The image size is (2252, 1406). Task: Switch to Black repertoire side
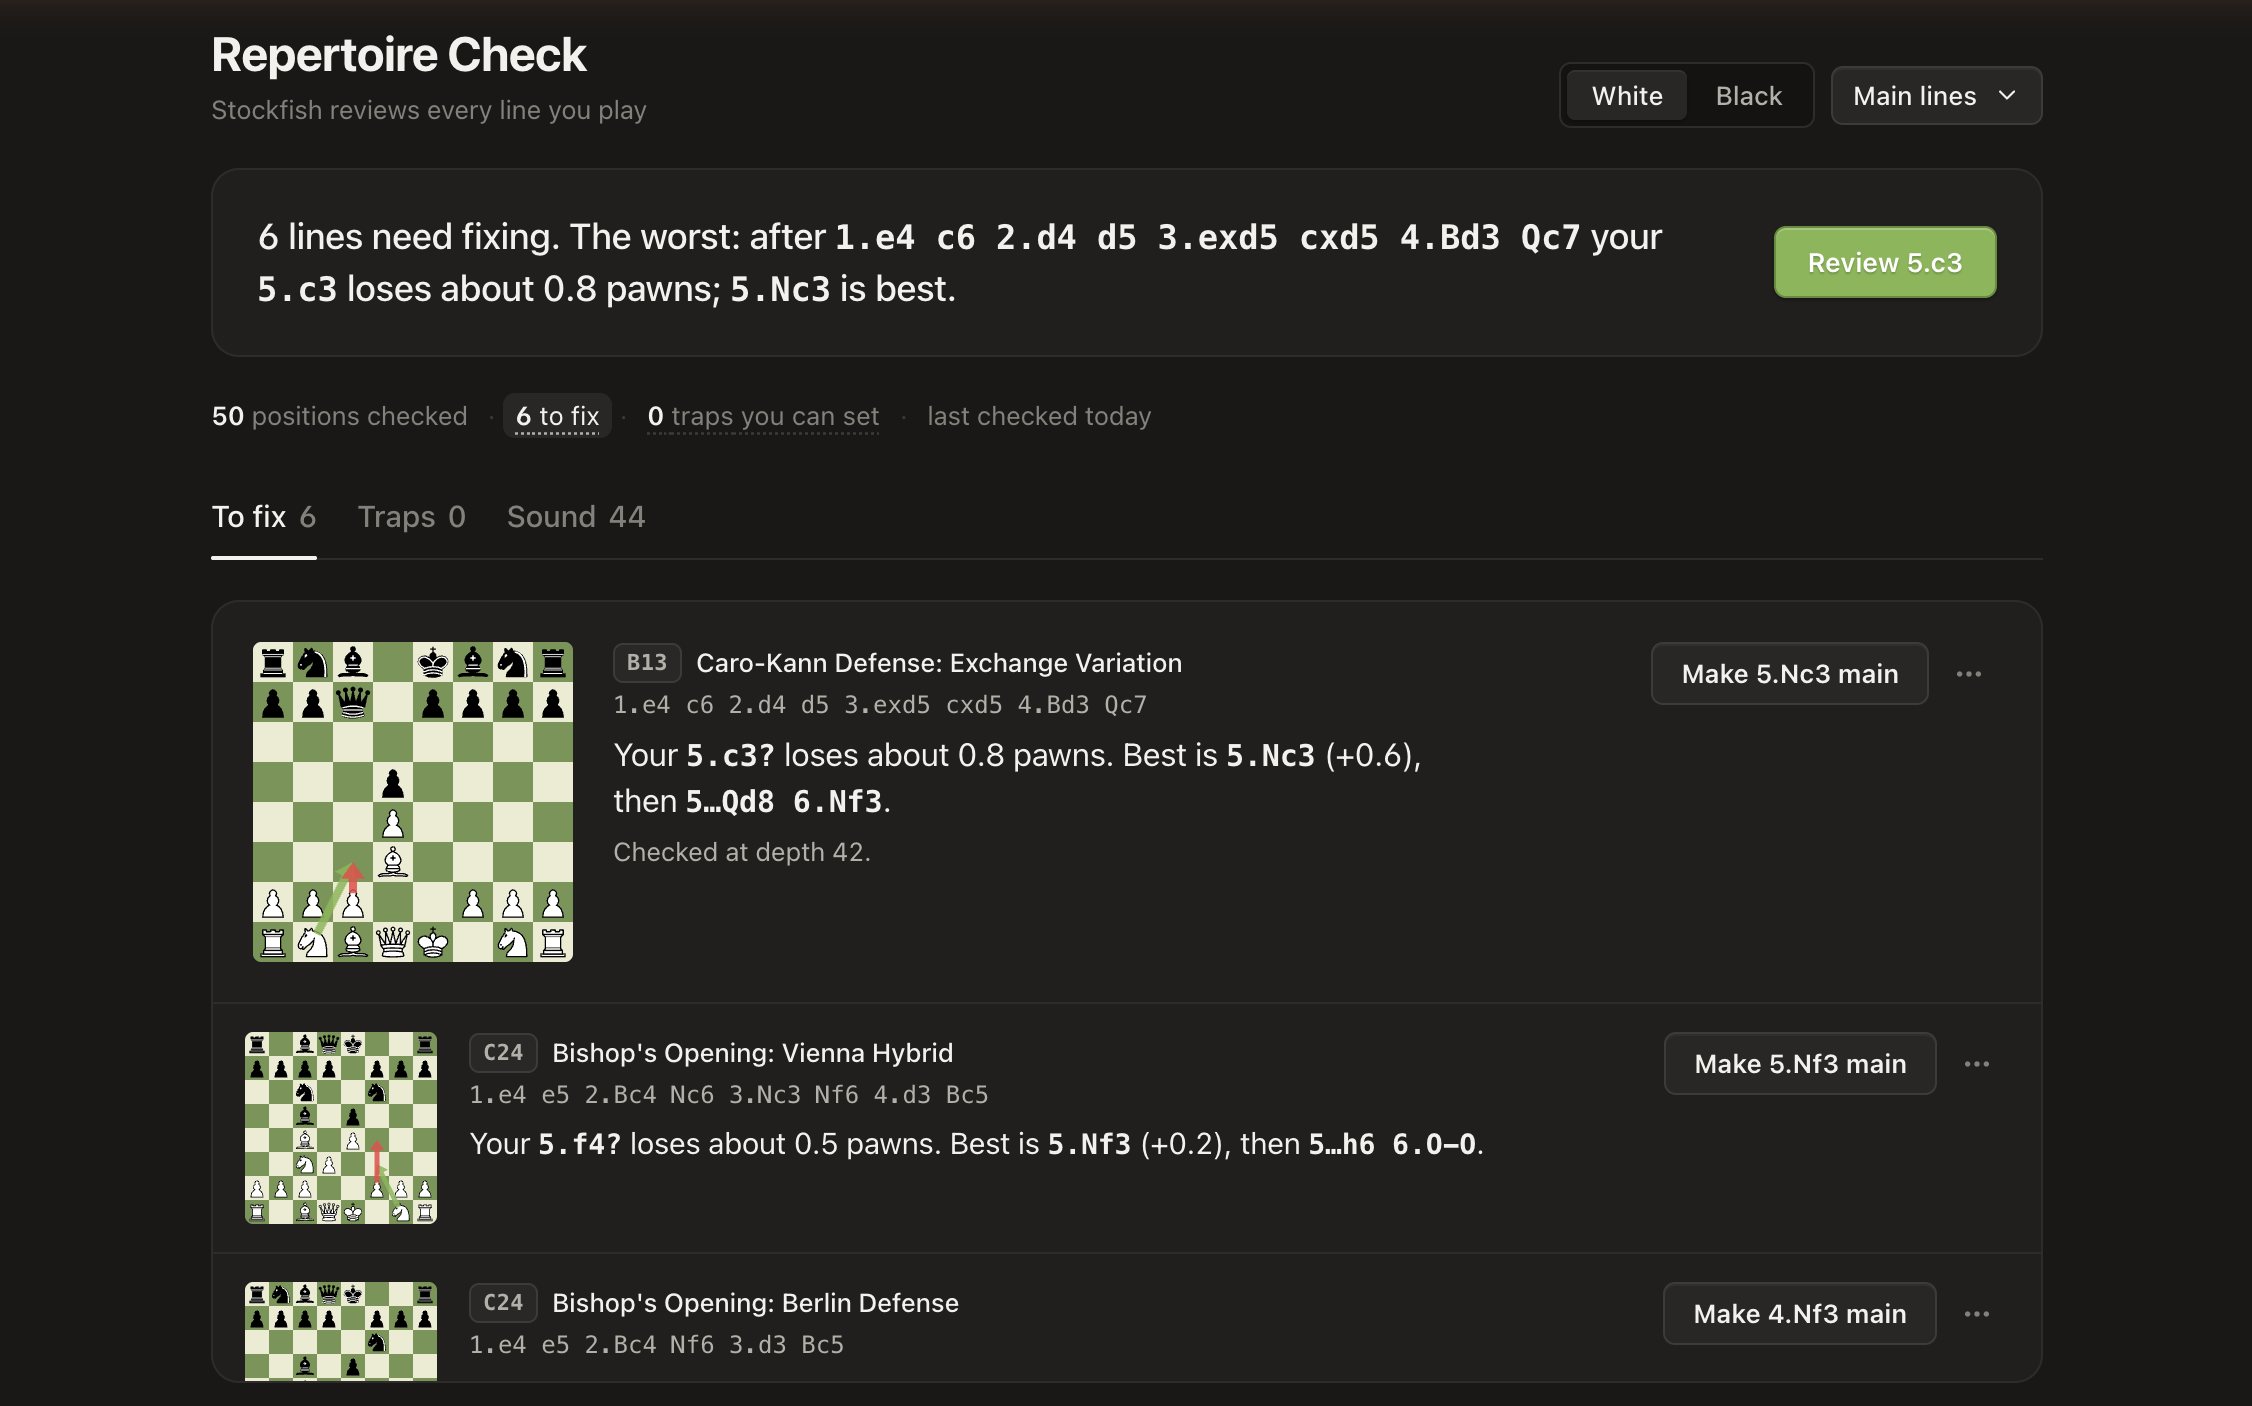[x=1748, y=96]
